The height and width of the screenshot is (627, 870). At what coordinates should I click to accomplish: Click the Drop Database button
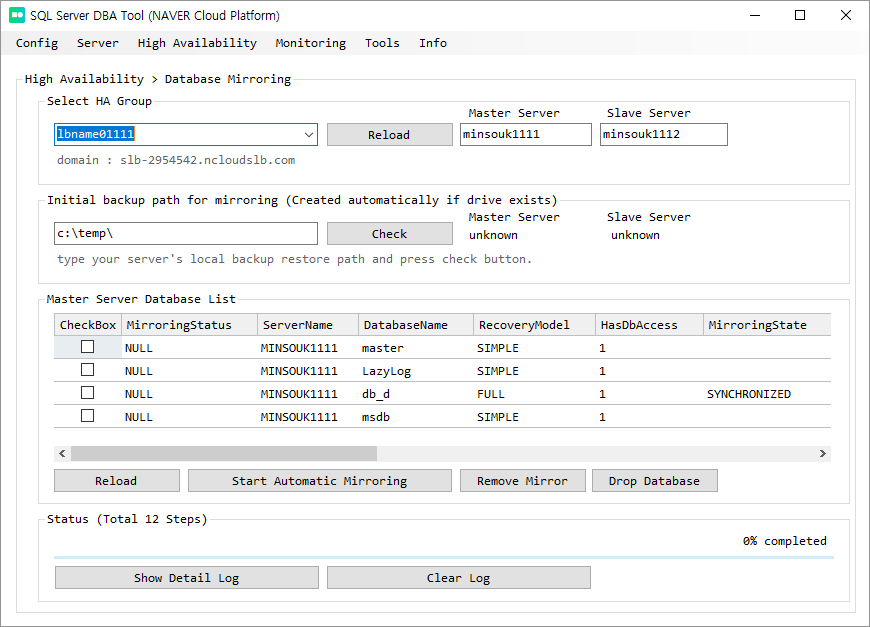[x=655, y=481]
